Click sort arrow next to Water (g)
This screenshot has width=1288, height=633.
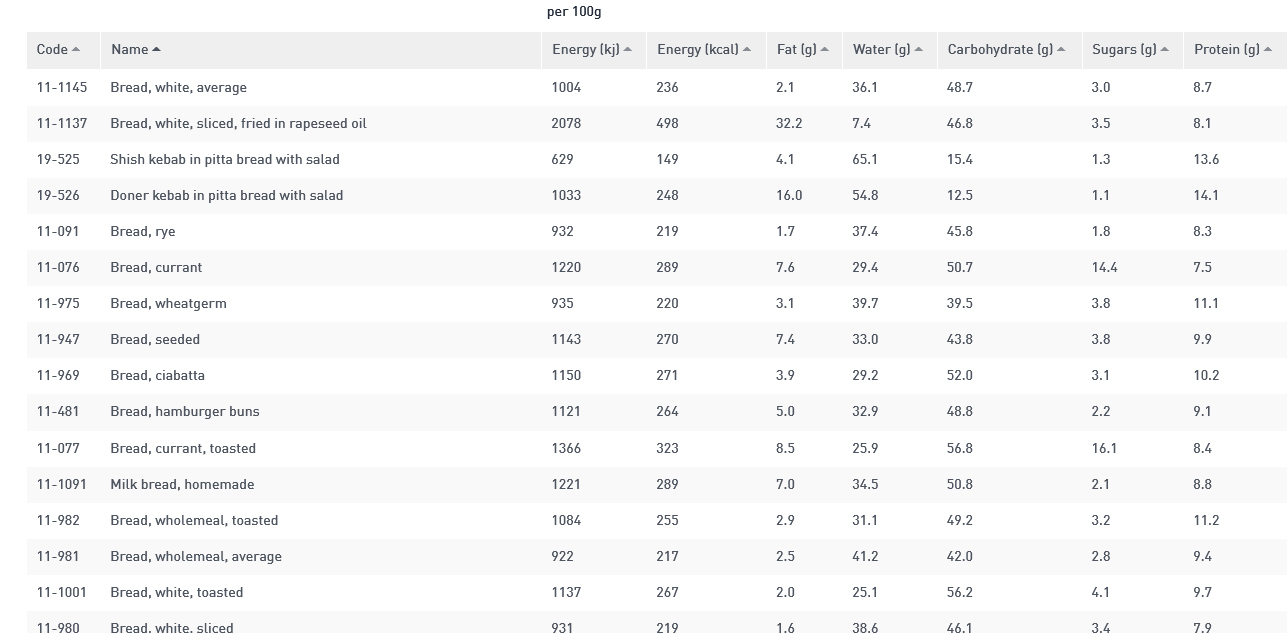pos(918,50)
